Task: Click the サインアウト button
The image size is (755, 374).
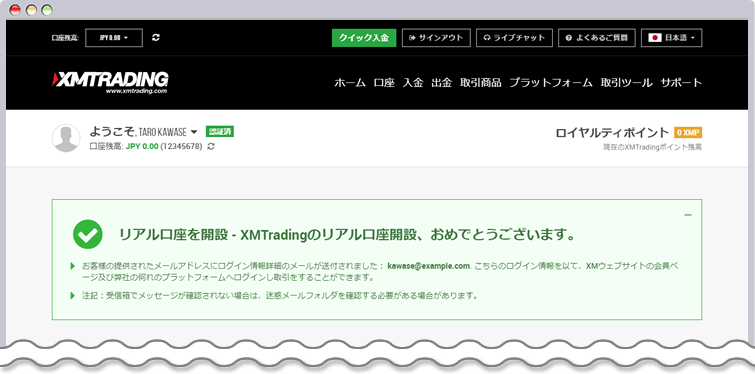Action: [436, 38]
